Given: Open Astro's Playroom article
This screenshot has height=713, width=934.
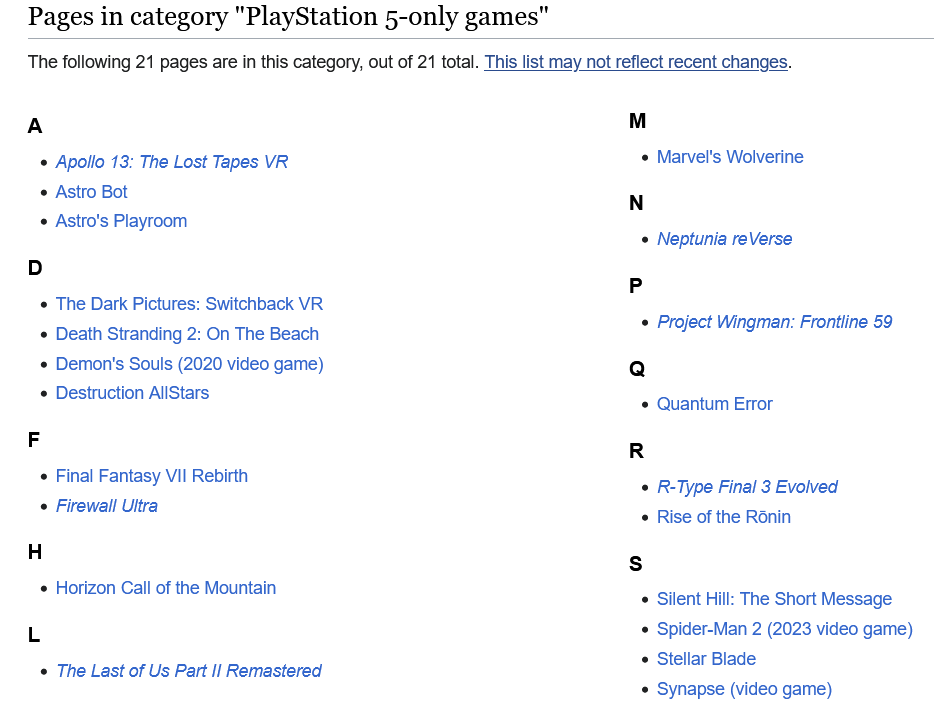Looking at the screenshot, I should (x=121, y=221).
